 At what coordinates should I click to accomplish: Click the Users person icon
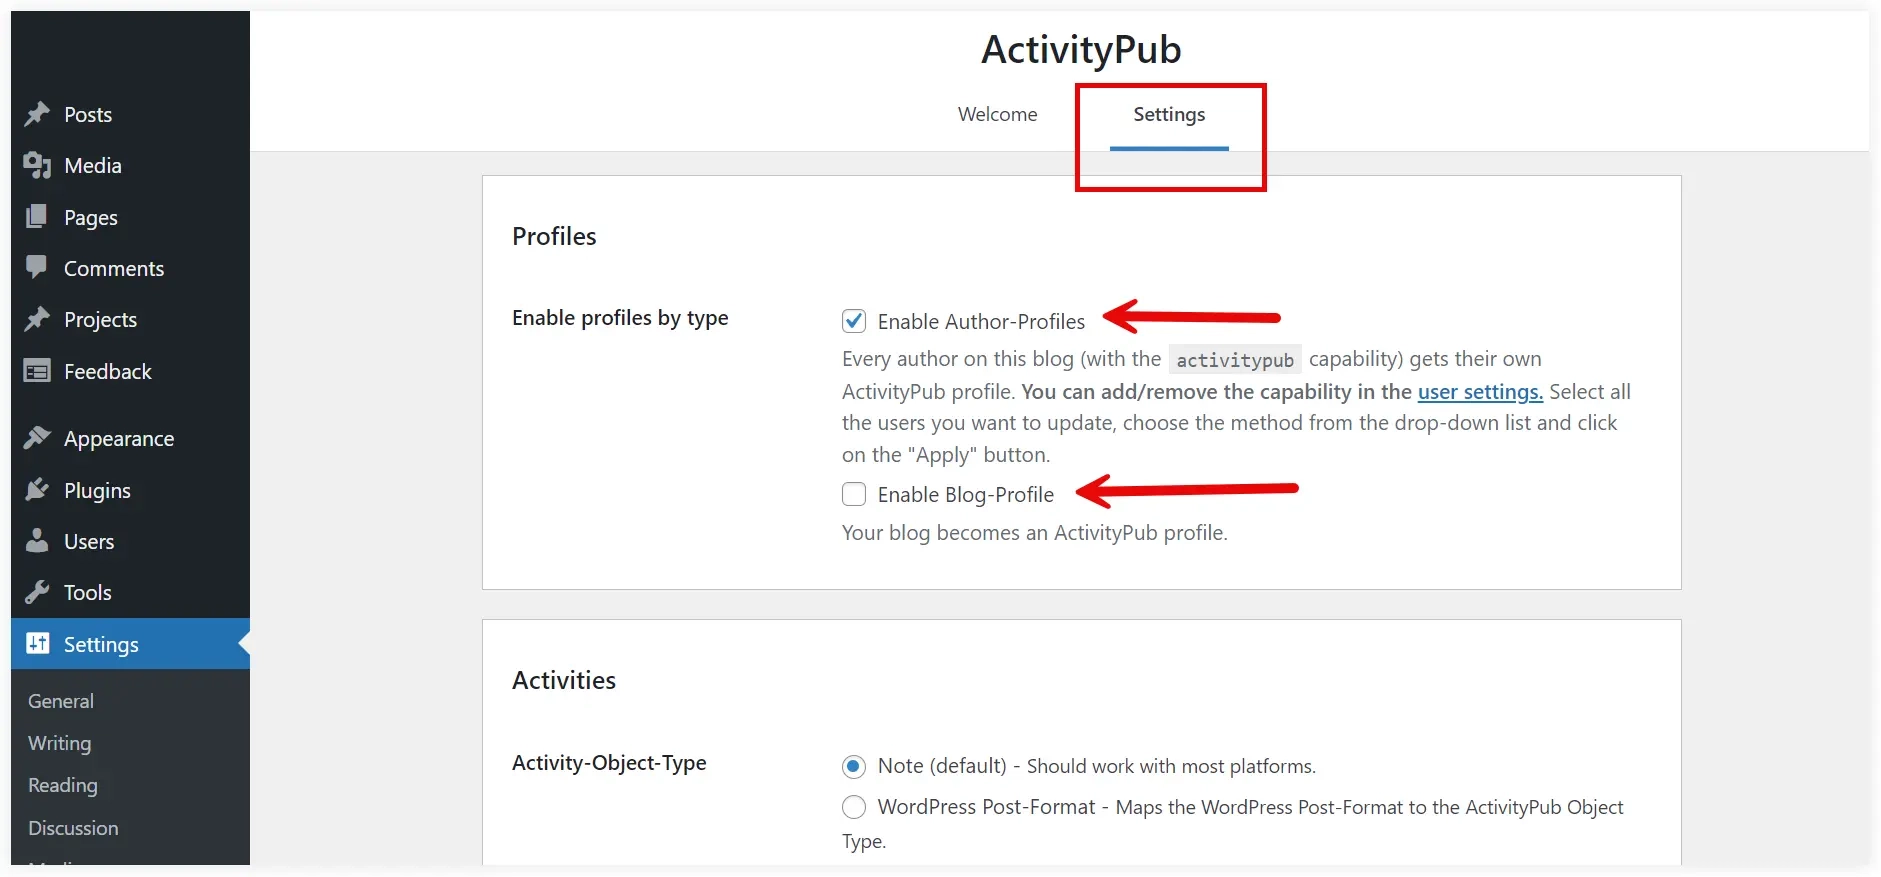coord(37,541)
